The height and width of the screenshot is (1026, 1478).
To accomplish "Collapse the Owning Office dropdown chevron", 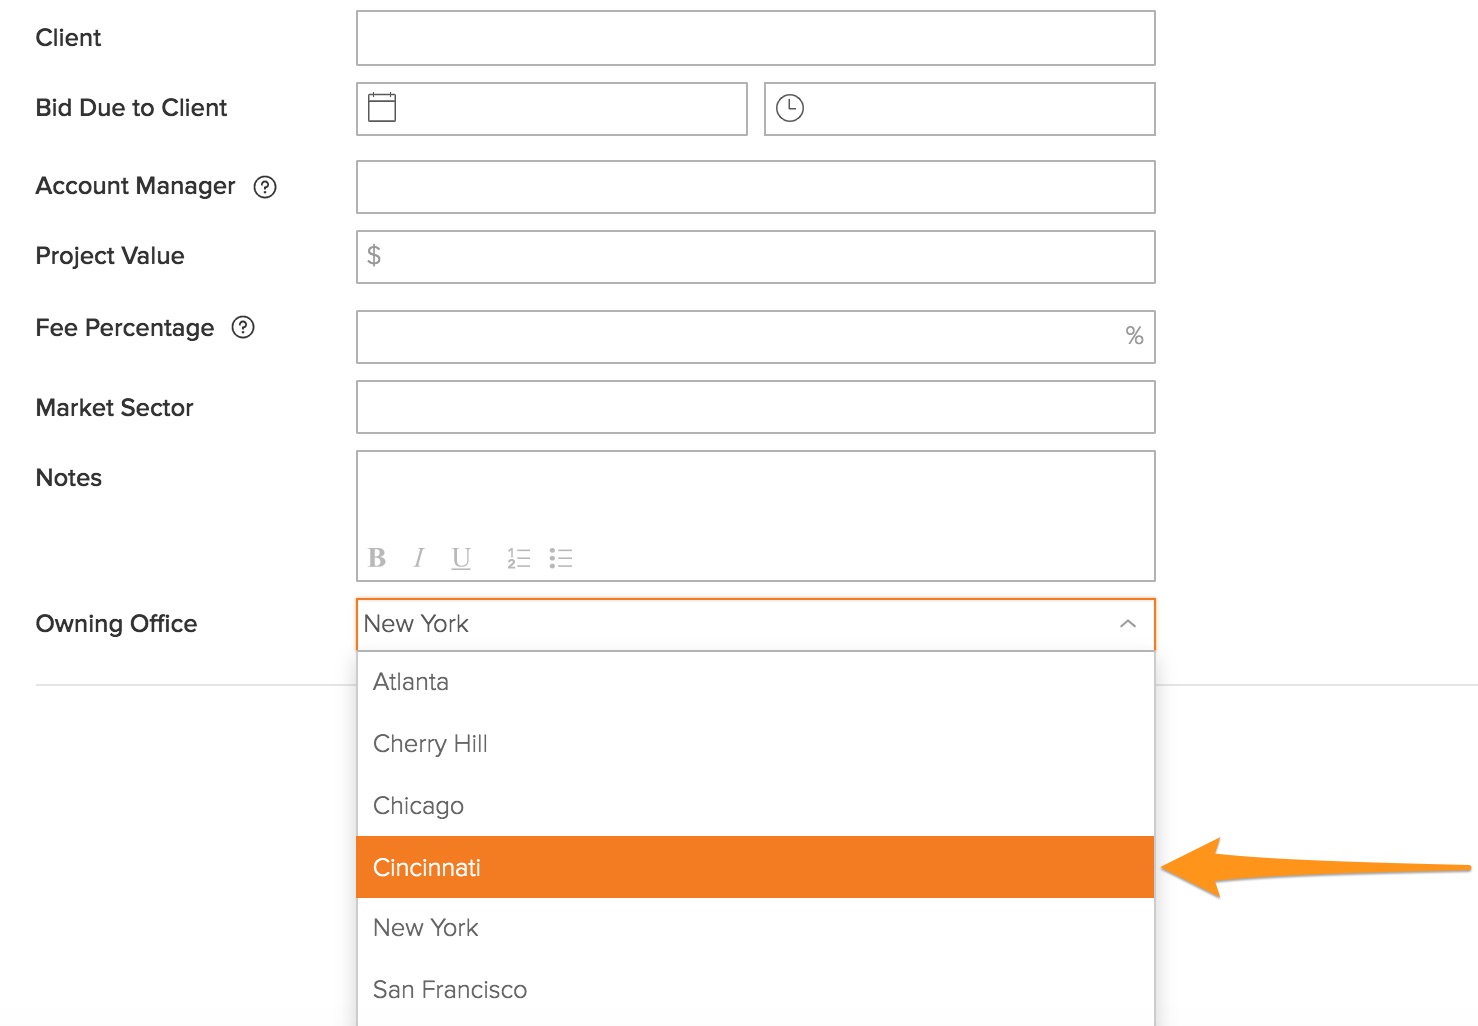I will tap(1128, 624).
